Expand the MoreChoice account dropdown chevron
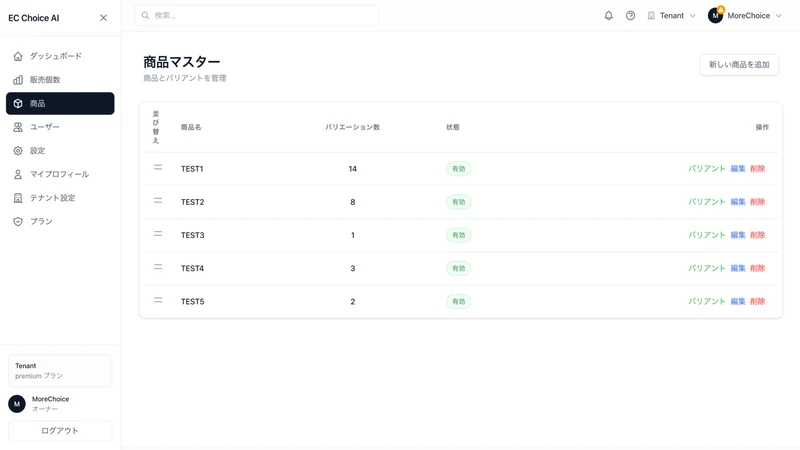Image resolution: width=800 pixels, height=450 pixels. pos(779,16)
